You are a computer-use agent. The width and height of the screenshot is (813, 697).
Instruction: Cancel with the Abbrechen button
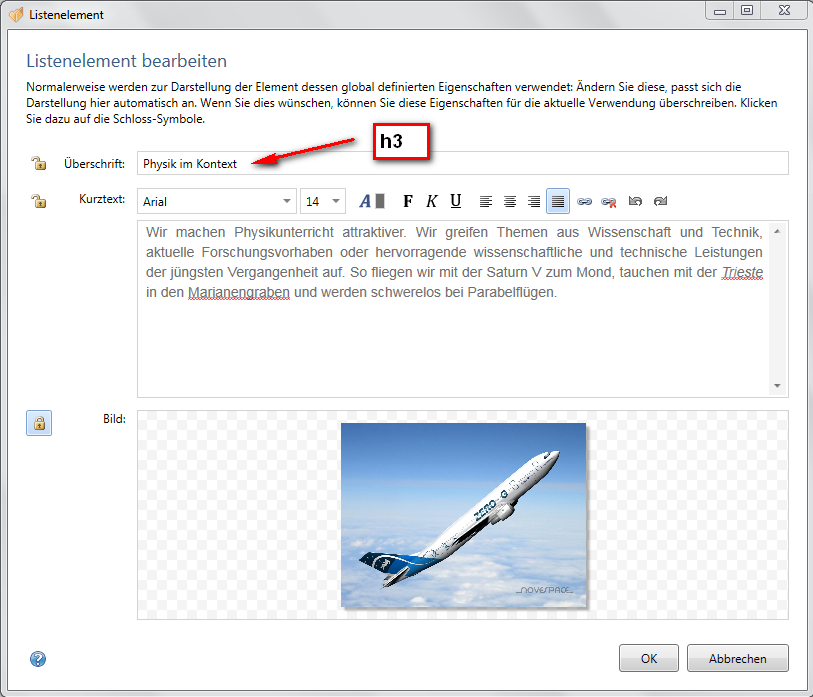pos(738,659)
